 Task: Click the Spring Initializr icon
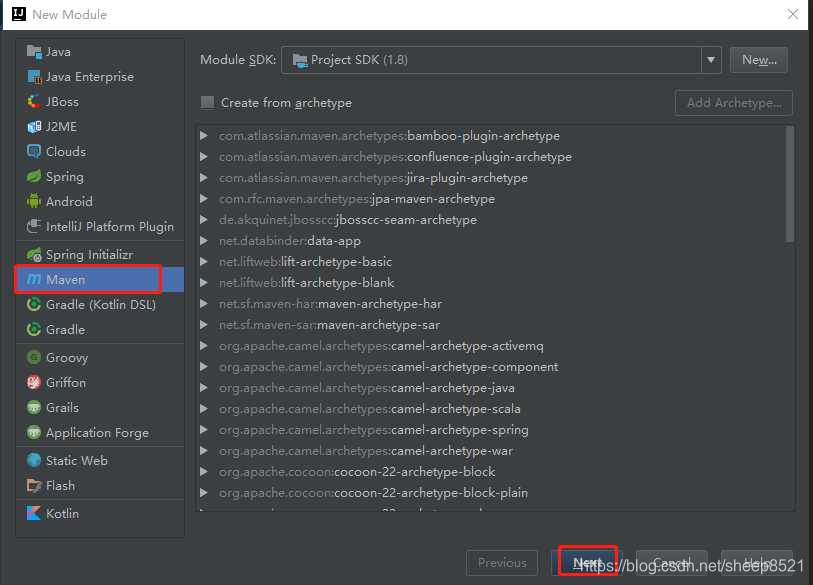[x=34, y=255]
